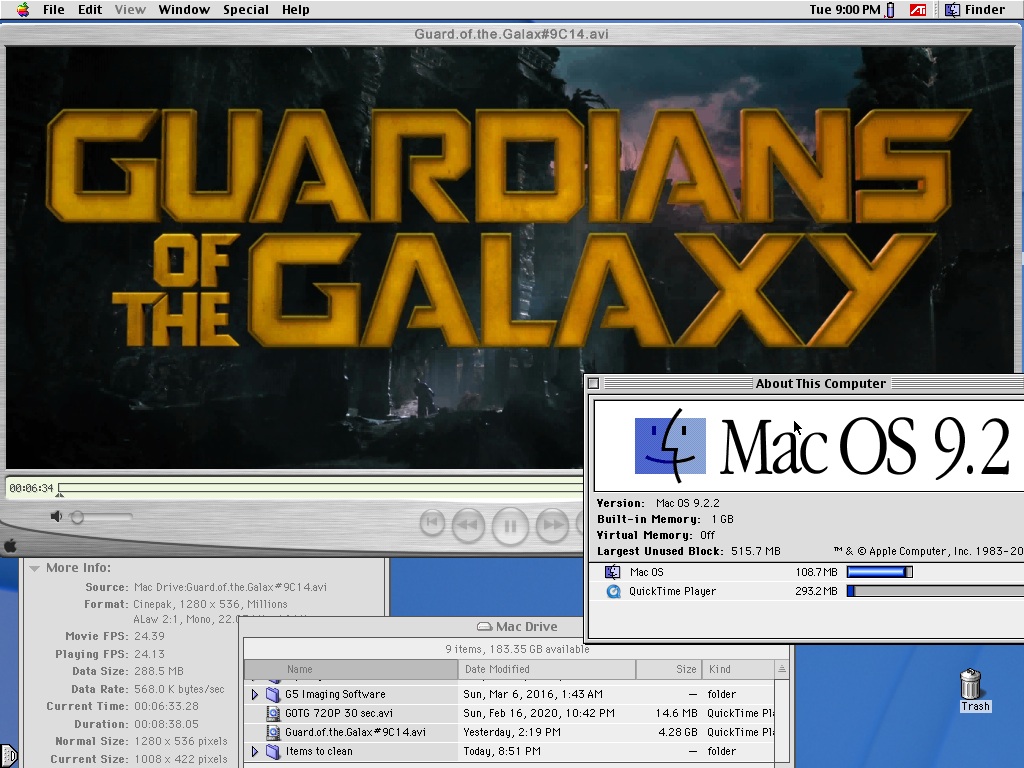The width and height of the screenshot is (1024, 768).
Task: Open the File menu
Action: click(x=54, y=10)
